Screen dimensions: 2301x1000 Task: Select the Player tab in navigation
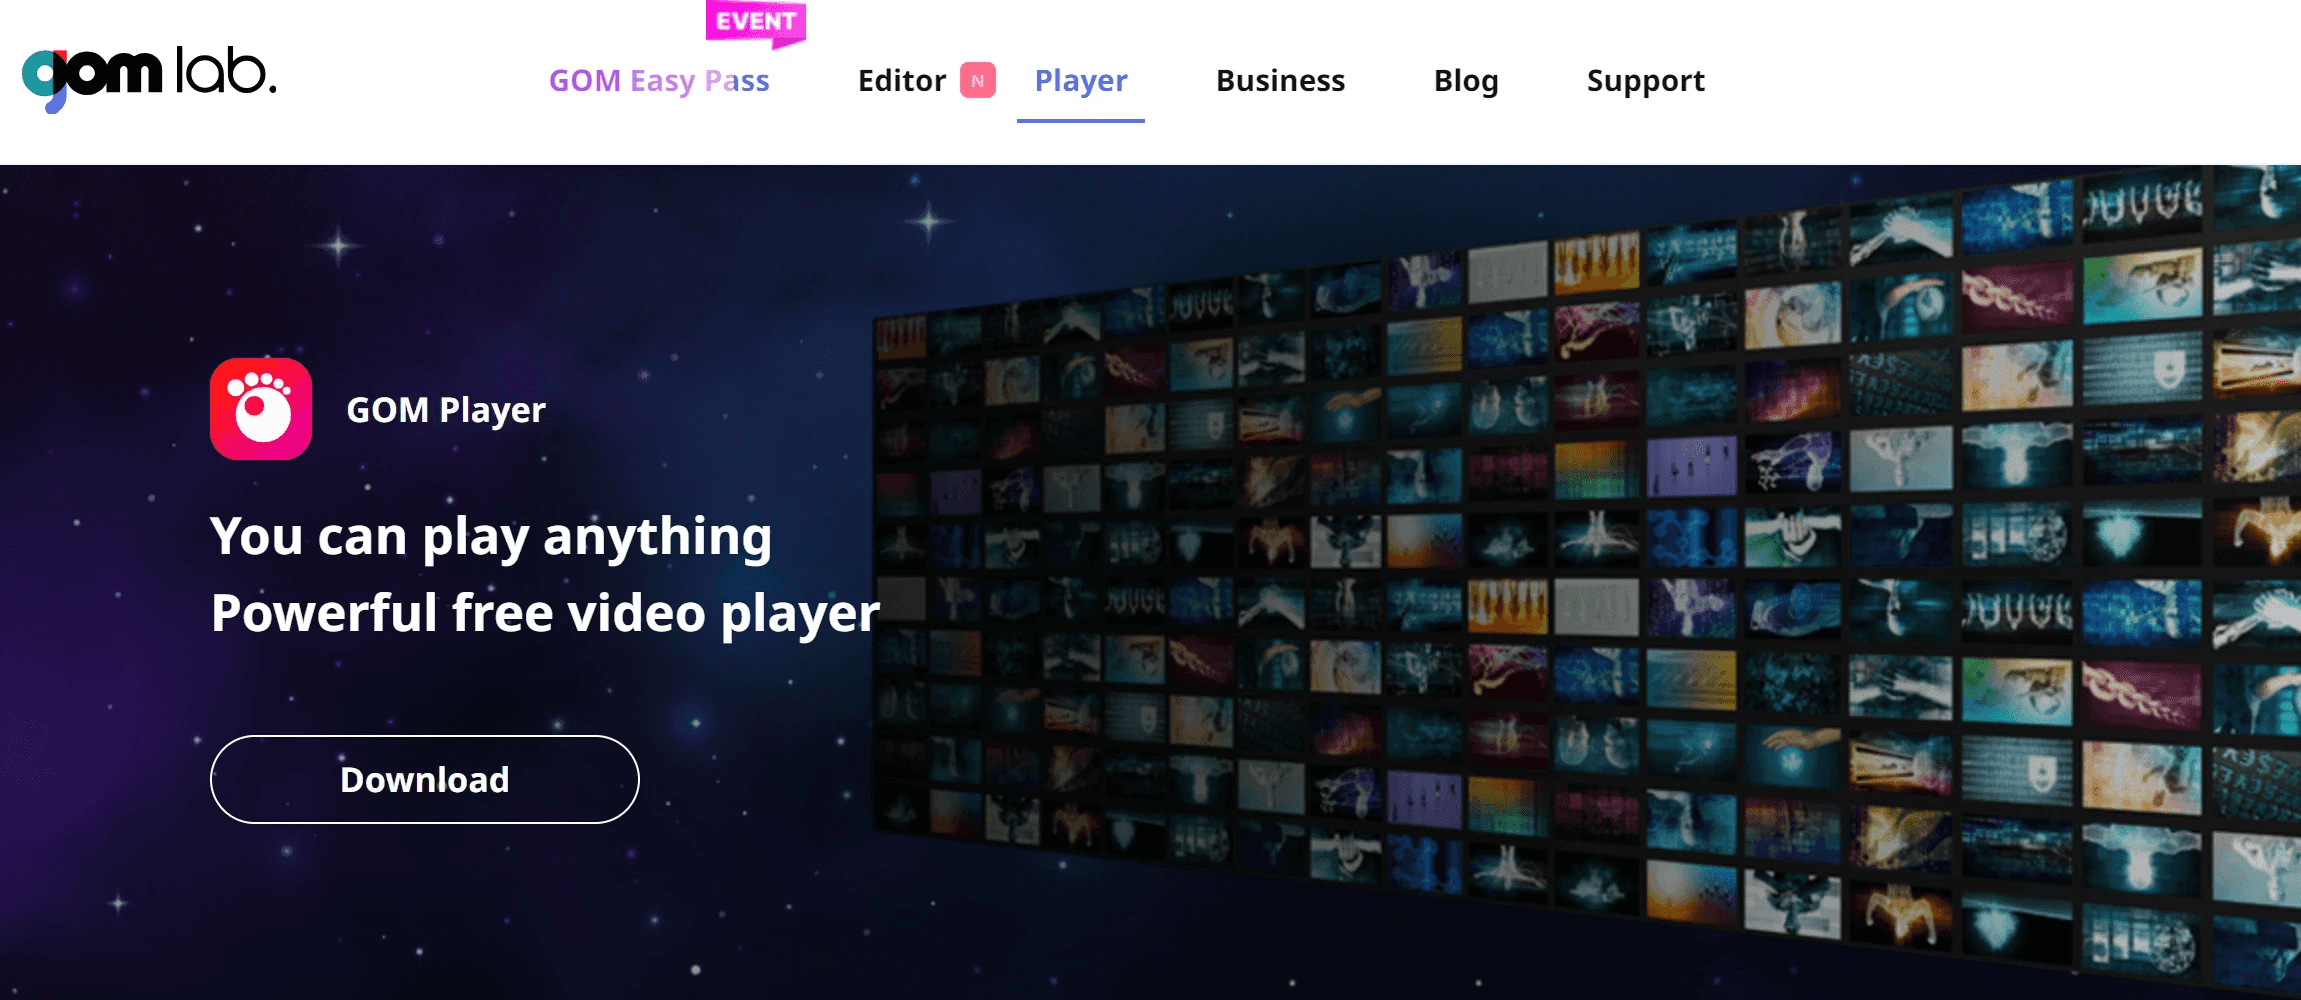click(1081, 81)
